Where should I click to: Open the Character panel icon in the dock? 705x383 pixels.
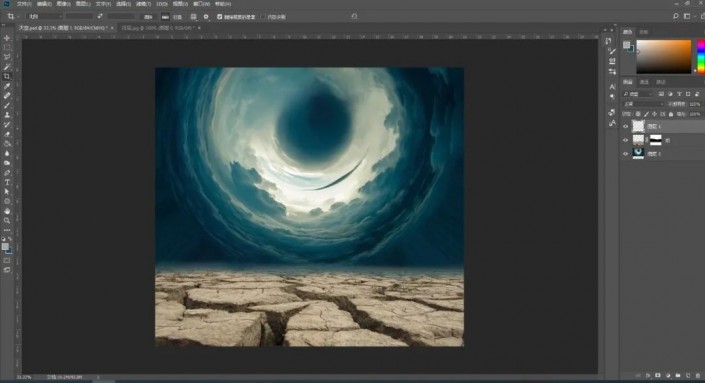612,86
